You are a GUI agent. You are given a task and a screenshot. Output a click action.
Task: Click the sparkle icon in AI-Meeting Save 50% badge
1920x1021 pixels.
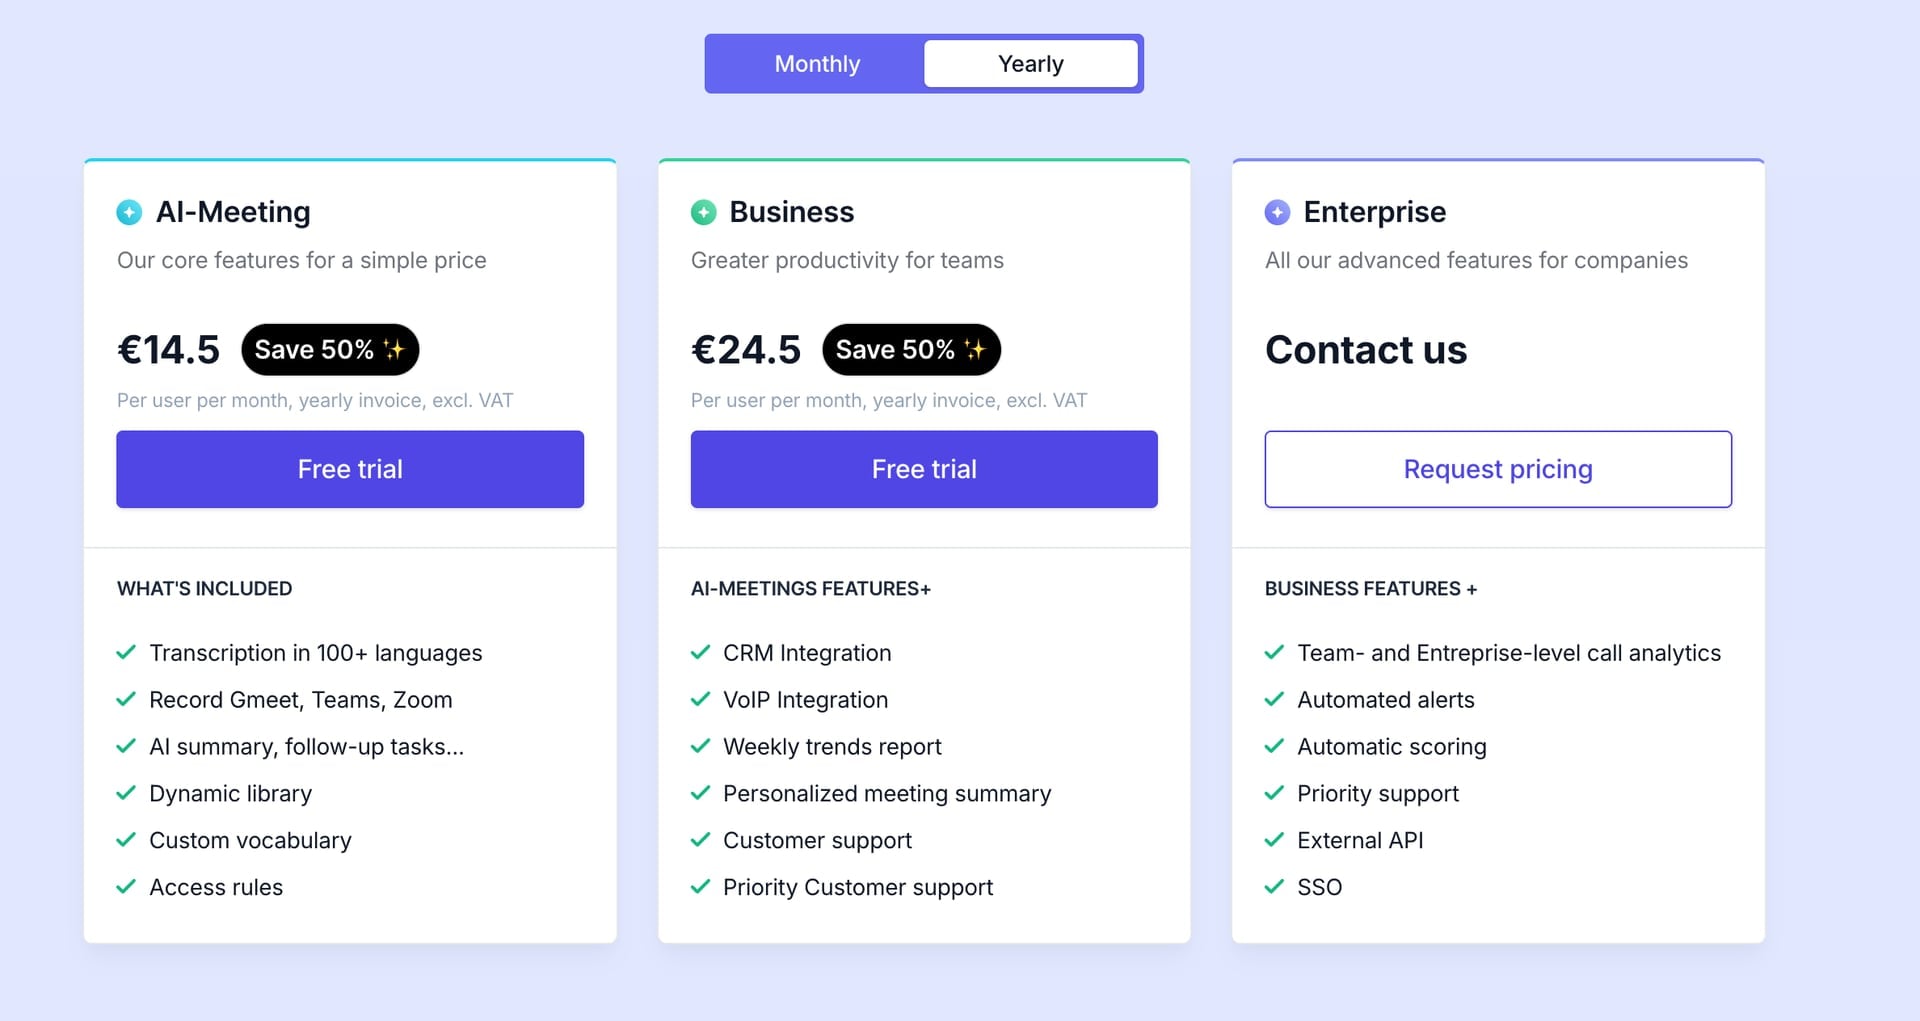tap(394, 349)
